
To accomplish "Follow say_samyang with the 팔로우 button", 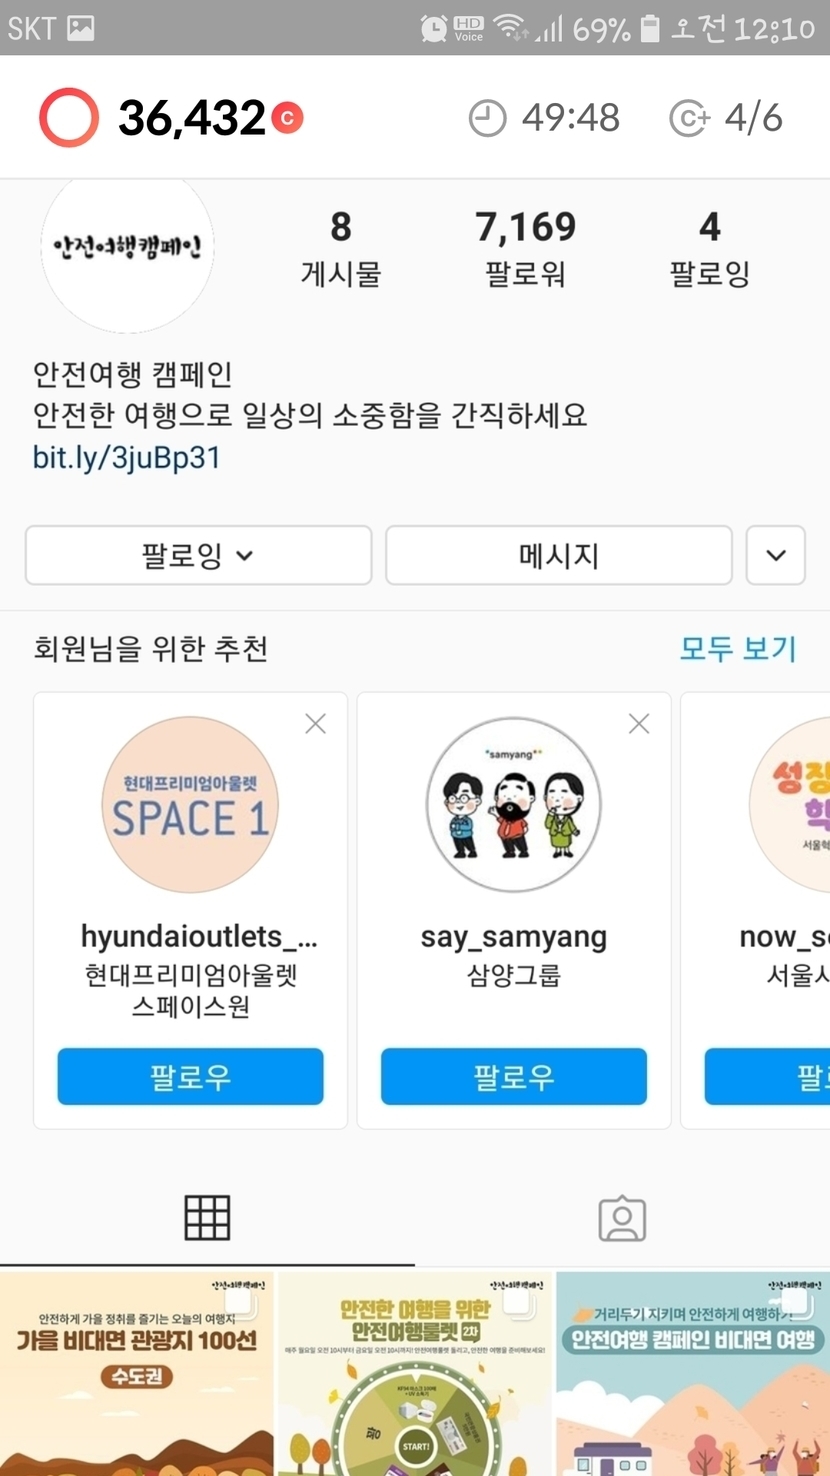I will (514, 1076).
